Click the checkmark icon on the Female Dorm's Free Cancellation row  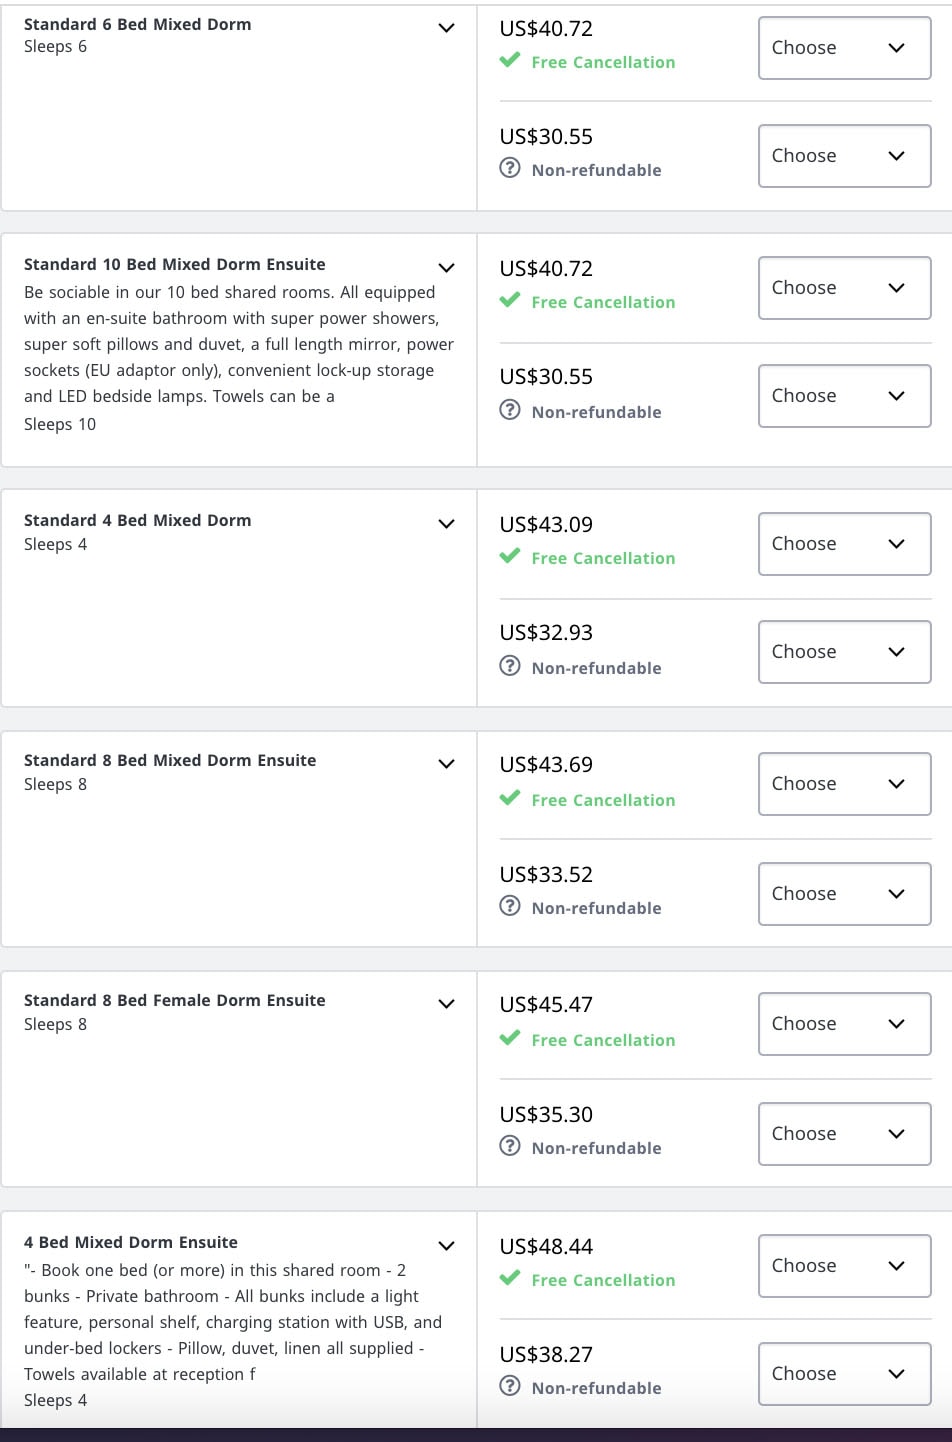coord(509,1040)
